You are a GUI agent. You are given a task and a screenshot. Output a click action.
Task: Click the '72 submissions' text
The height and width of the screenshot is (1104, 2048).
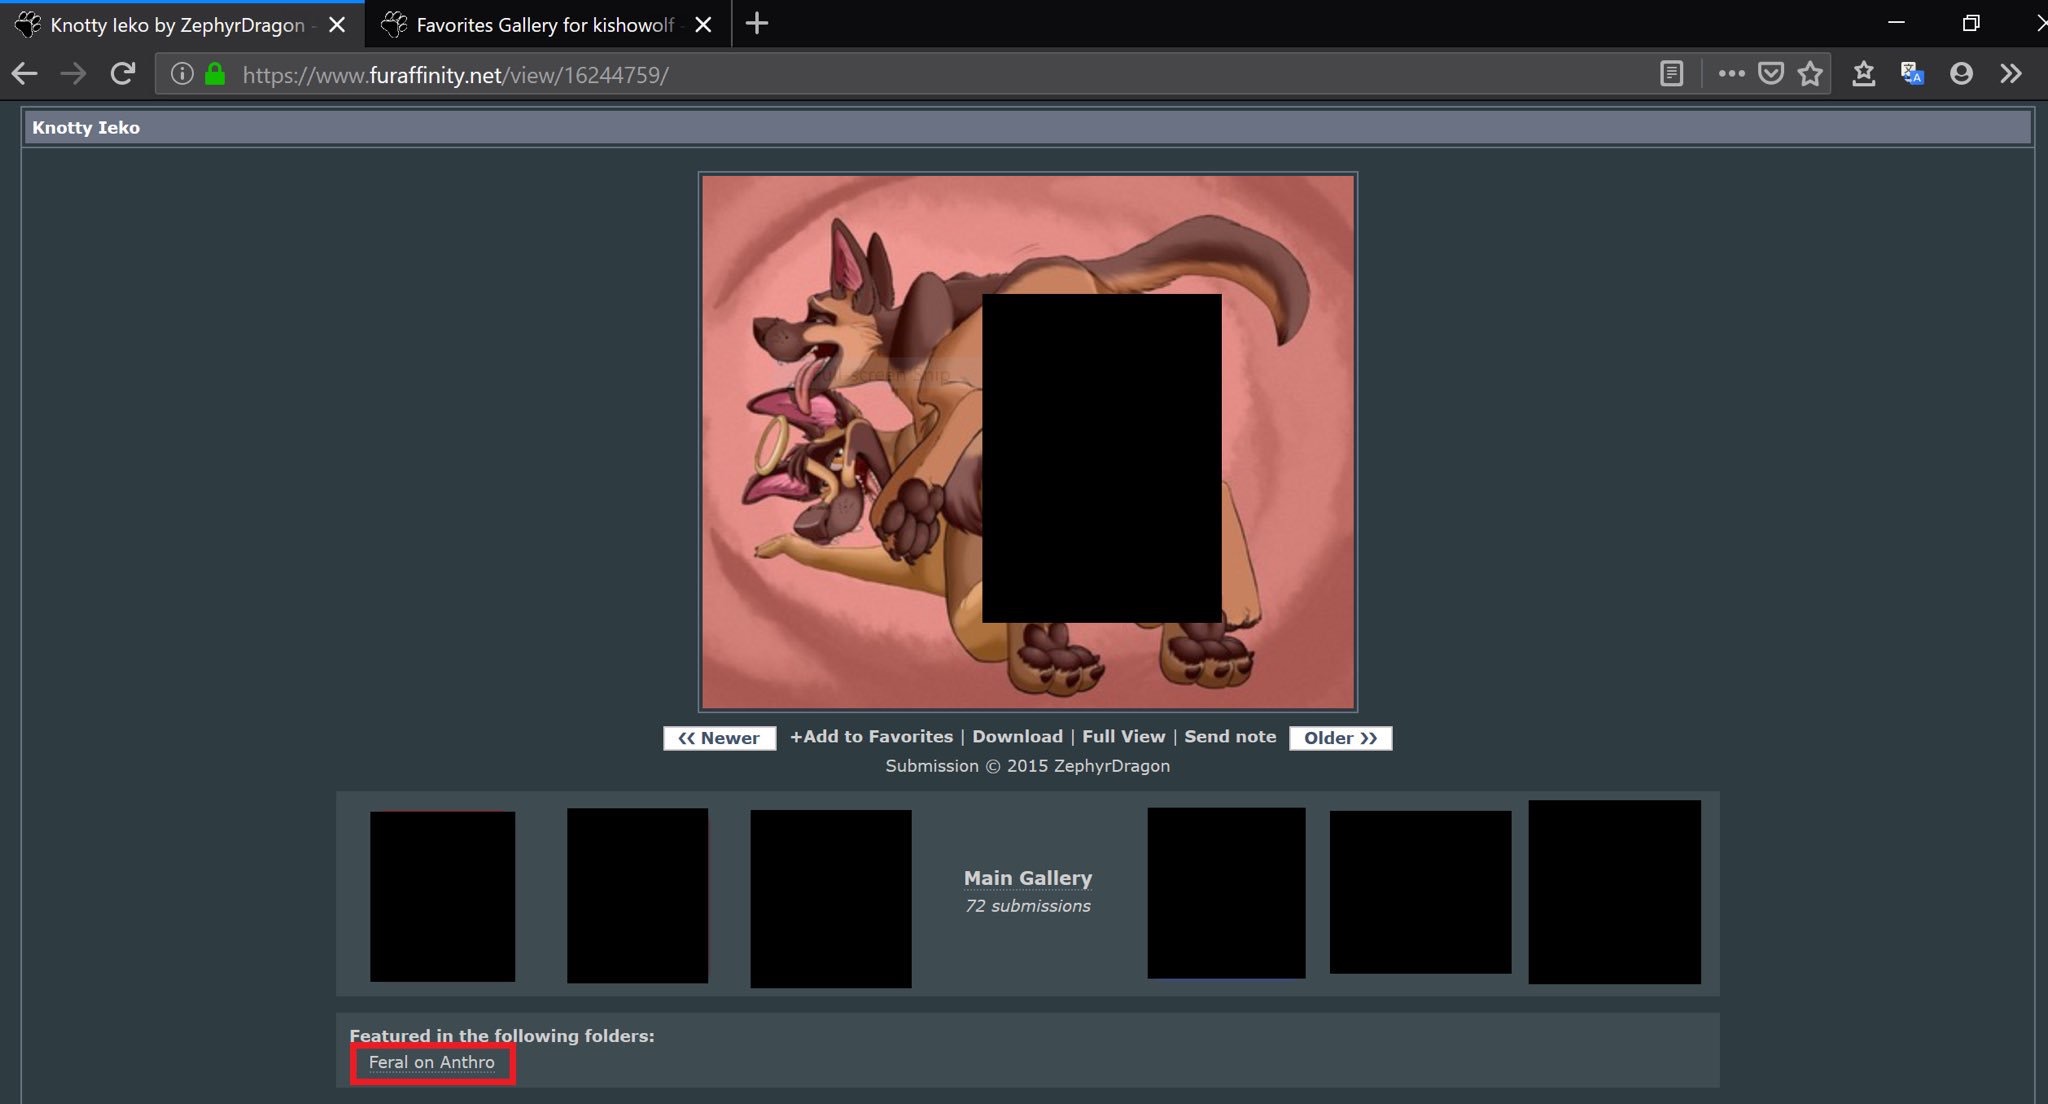pyautogui.click(x=1028, y=906)
